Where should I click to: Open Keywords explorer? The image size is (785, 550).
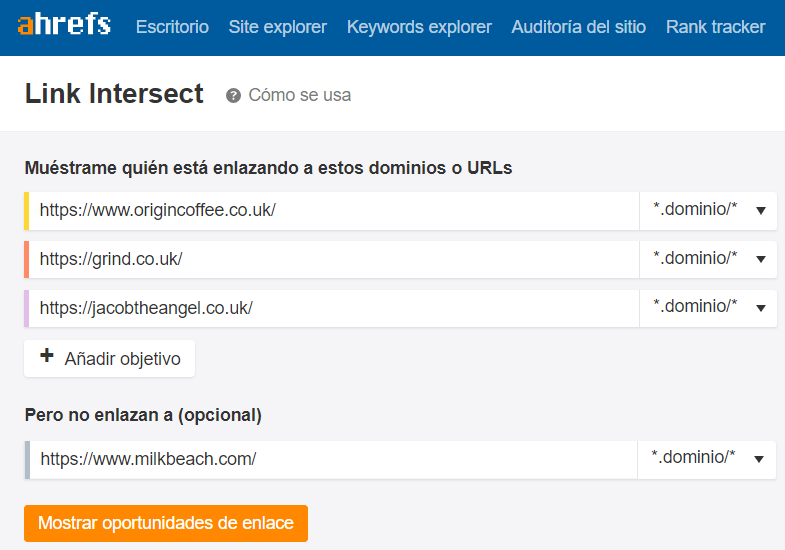[x=419, y=27]
